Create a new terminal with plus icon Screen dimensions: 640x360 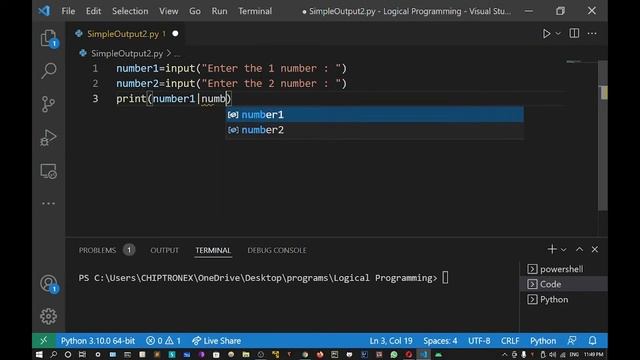pos(552,249)
